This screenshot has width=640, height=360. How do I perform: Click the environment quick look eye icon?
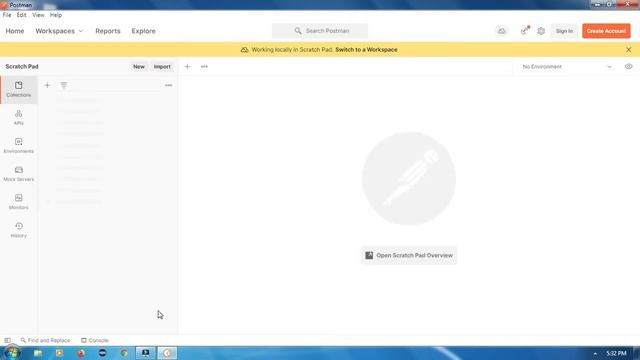629,67
